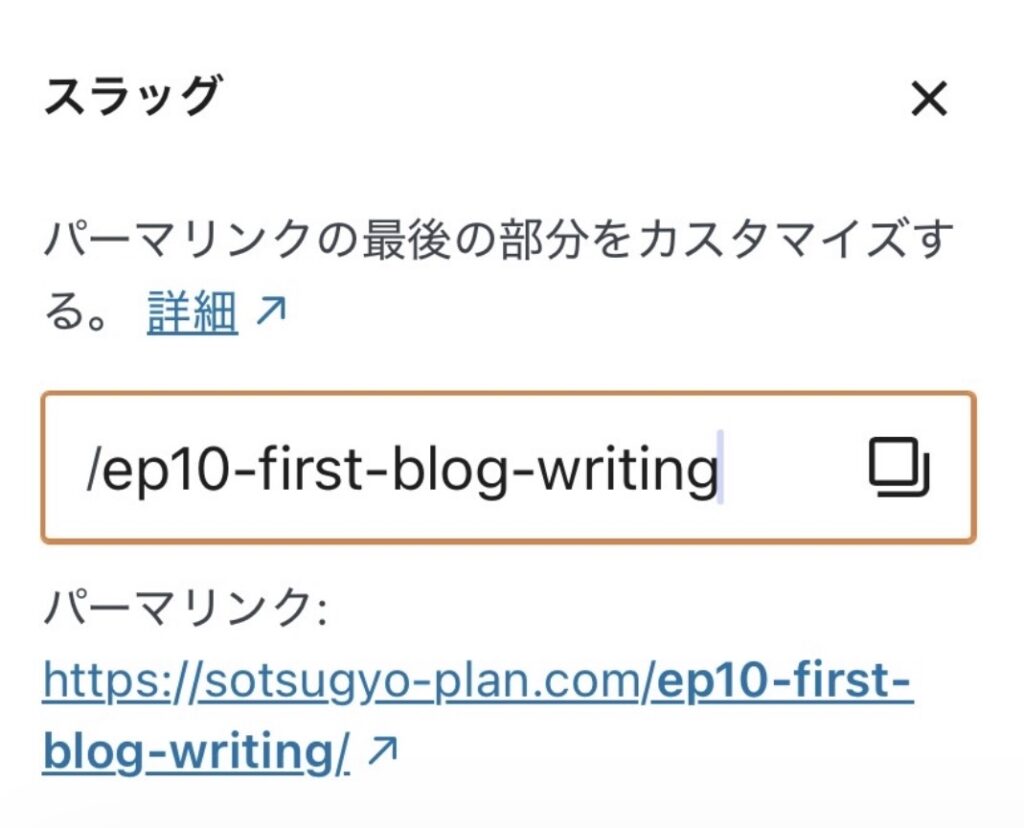Viewport: 1024px width, 828px height.
Task: Click the bold ep10-first- part of permalink
Action: [785, 681]
